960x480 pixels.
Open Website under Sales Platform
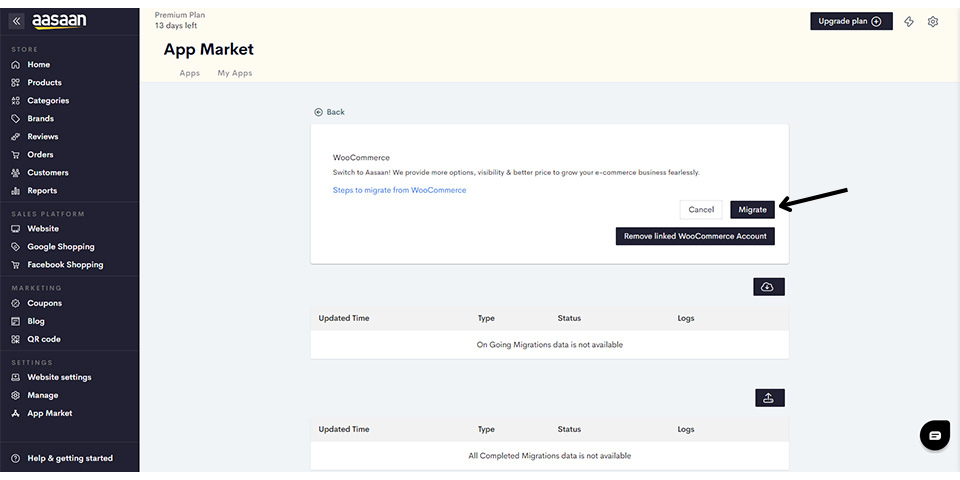pyautogui.click(x=43, y=228)
